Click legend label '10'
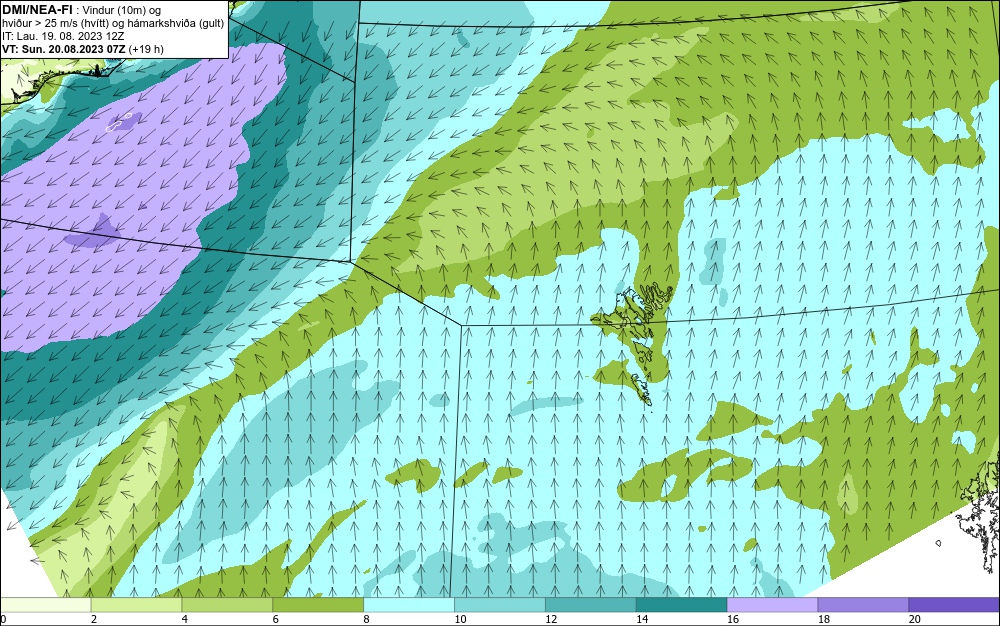Viewport: 1000px width, 626px height. (x=460, y=619)
